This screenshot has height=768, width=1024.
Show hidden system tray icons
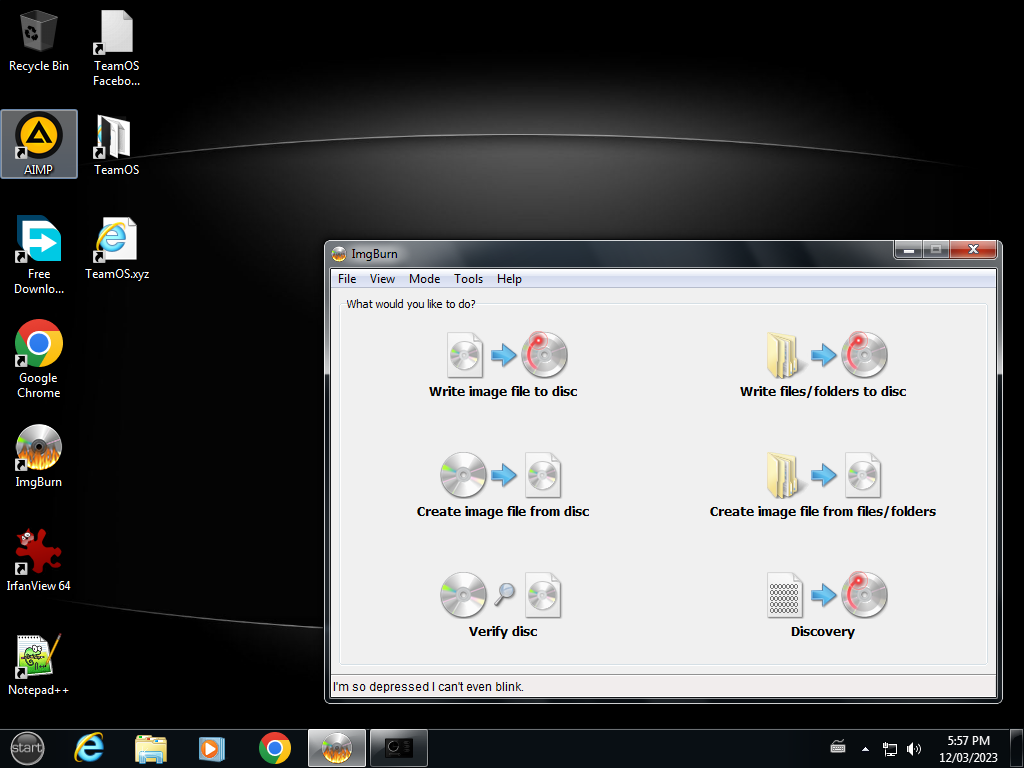pyautogui.click(x=865, y=749)
